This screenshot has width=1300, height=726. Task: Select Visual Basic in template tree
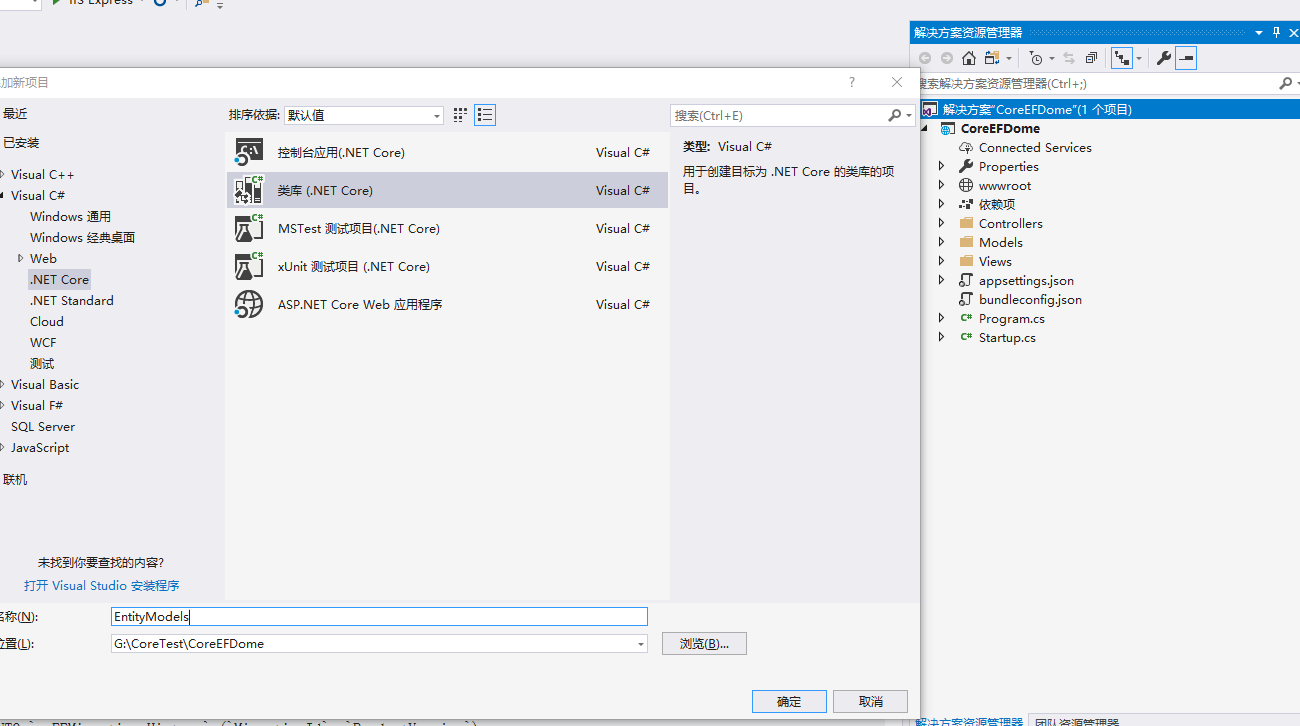45,385
